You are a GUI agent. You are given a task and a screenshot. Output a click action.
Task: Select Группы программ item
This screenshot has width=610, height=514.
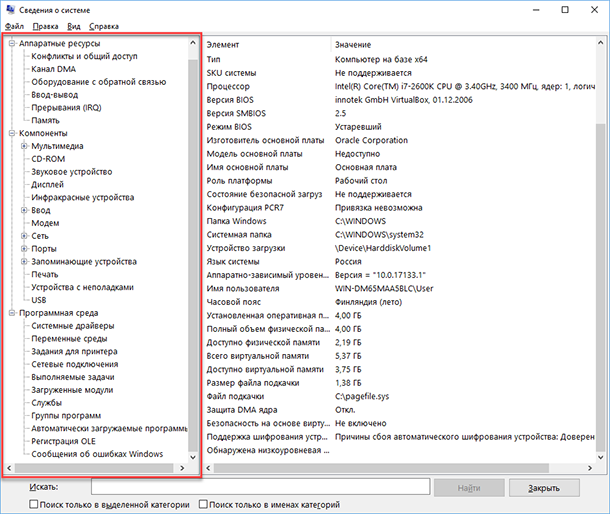[66, 416]
